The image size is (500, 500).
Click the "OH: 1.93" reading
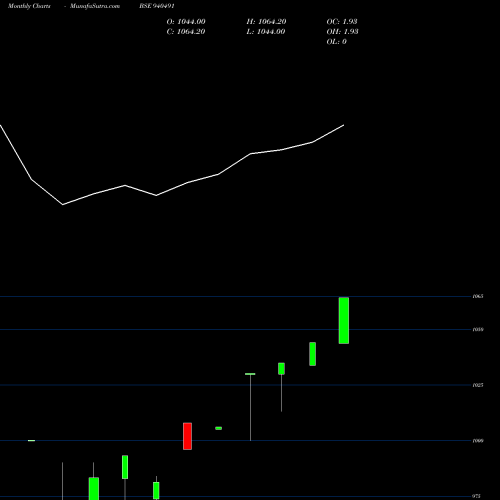pos(342,32)
